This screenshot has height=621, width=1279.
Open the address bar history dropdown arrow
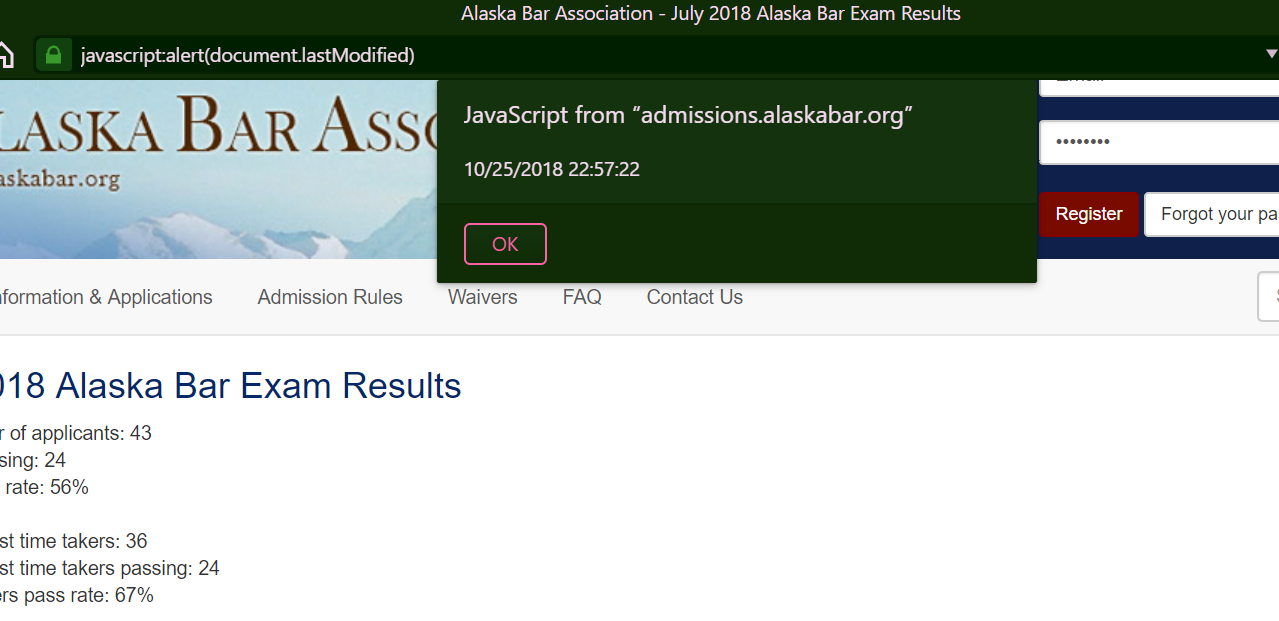[1271, 54]
